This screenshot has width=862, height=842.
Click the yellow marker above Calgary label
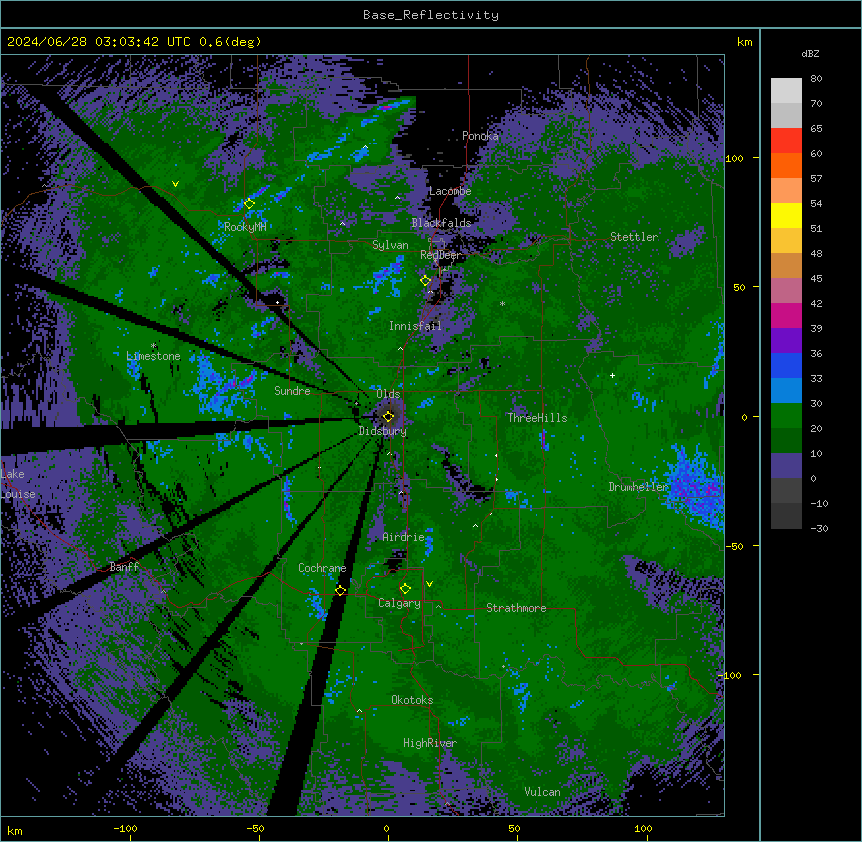point(405,589)
